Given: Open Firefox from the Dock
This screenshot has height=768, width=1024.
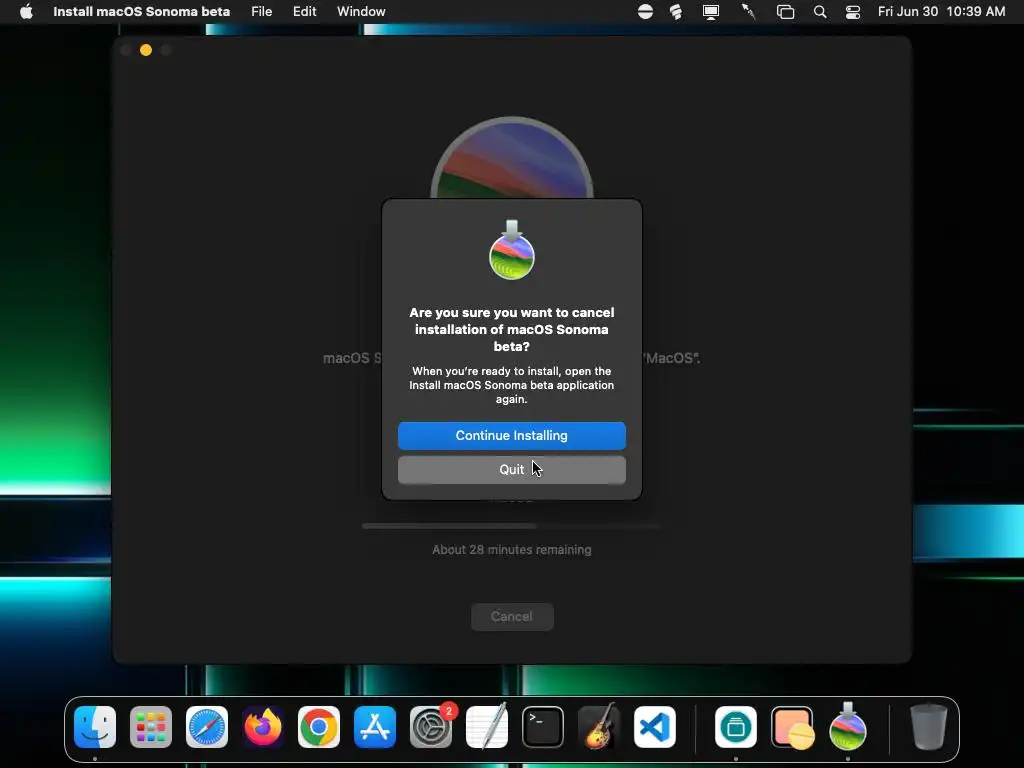Looking at the screenshot, I should [x=263, y=727].
